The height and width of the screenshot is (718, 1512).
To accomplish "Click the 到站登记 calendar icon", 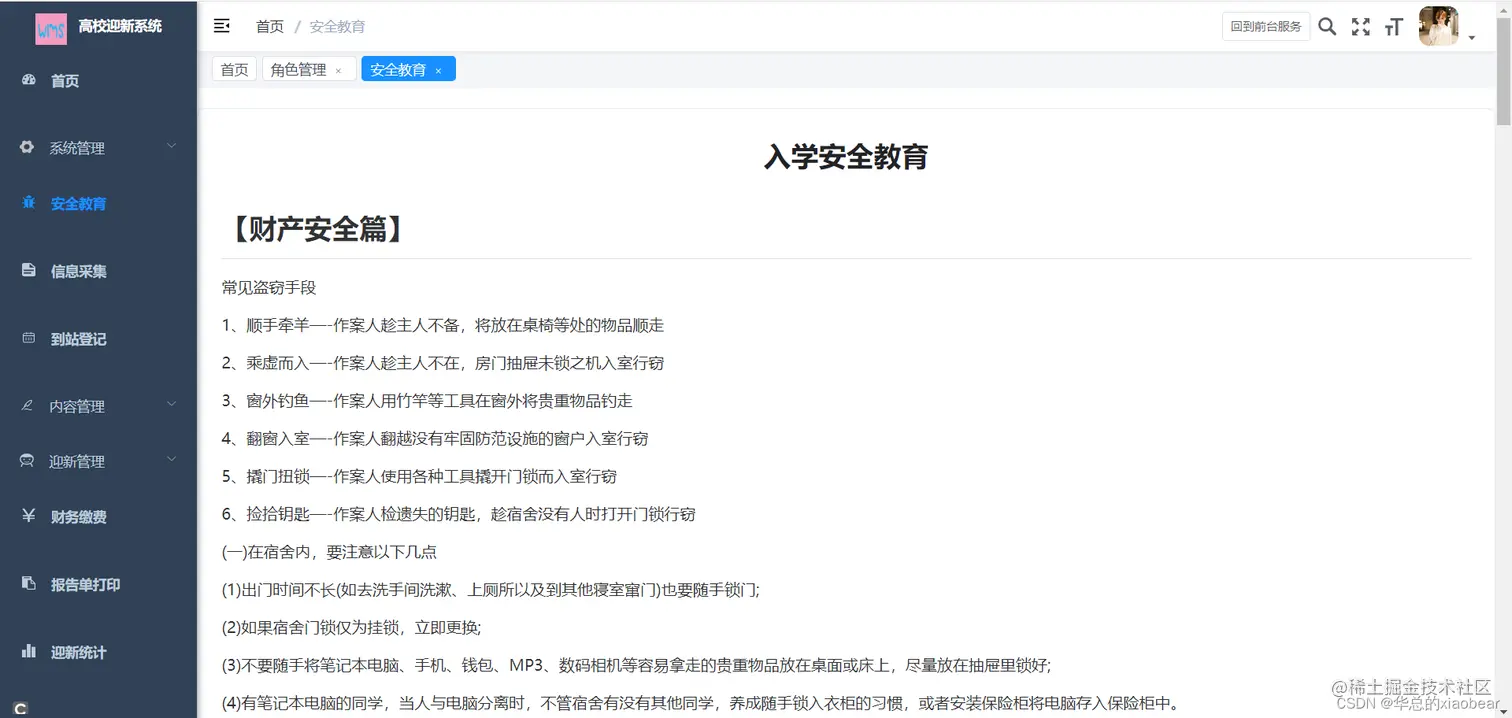I will [x=28, y=338].
